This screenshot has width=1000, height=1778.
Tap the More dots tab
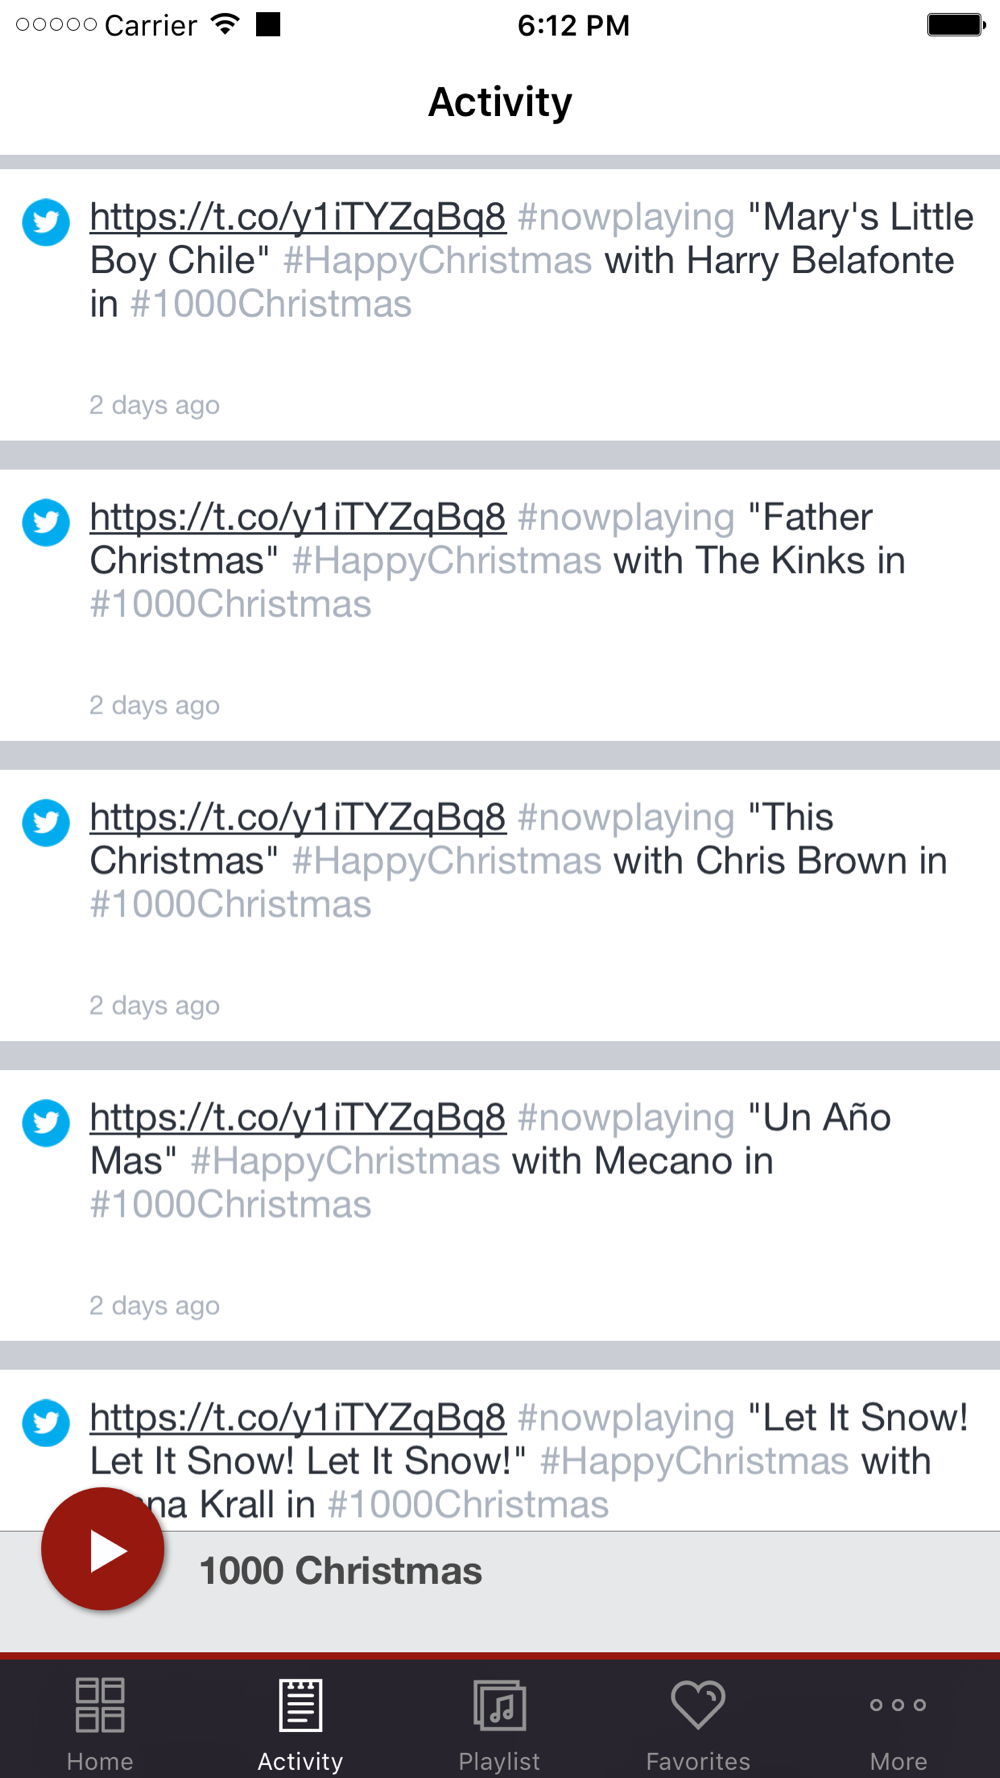898,1722
